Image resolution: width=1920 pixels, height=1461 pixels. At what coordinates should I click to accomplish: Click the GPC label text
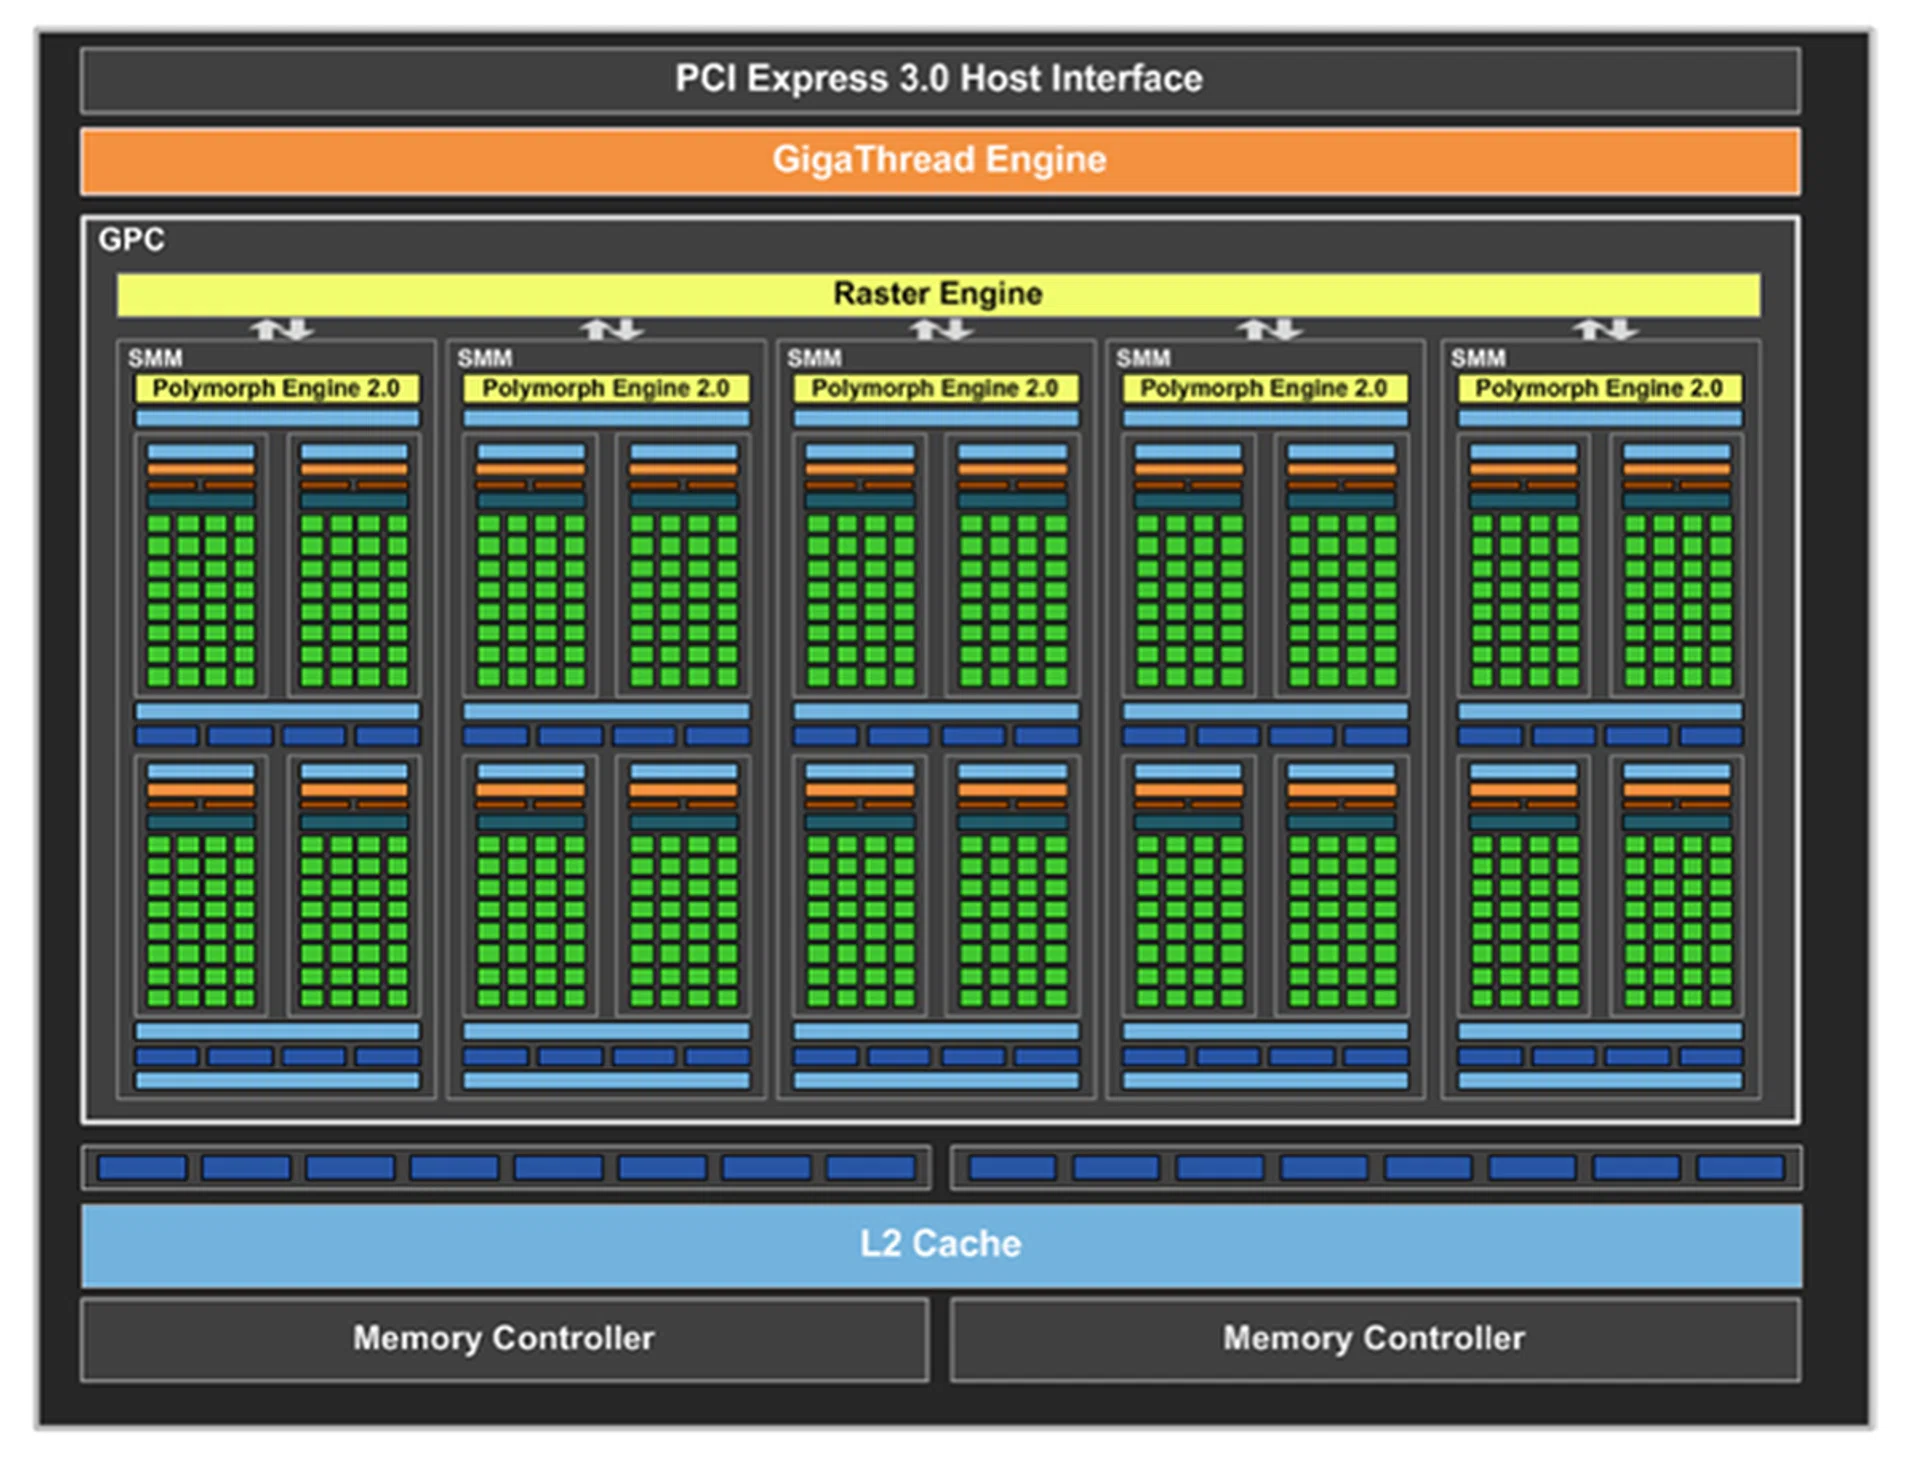131,240
